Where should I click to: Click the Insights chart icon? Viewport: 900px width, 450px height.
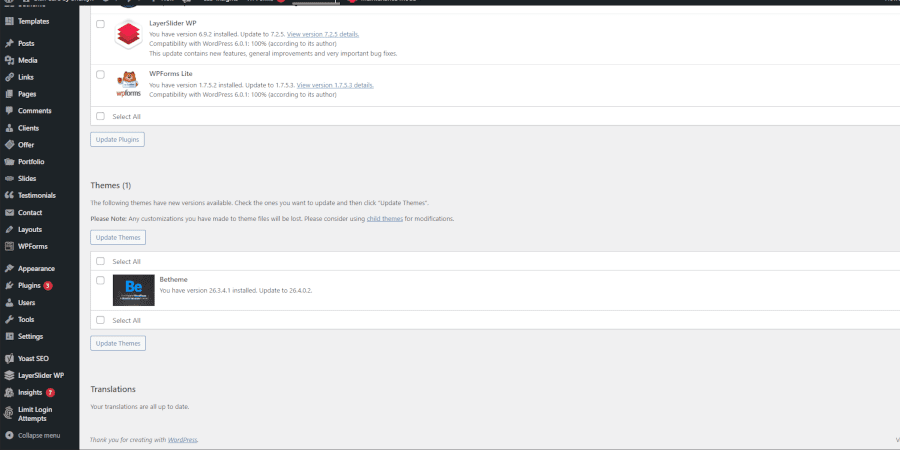9,393
